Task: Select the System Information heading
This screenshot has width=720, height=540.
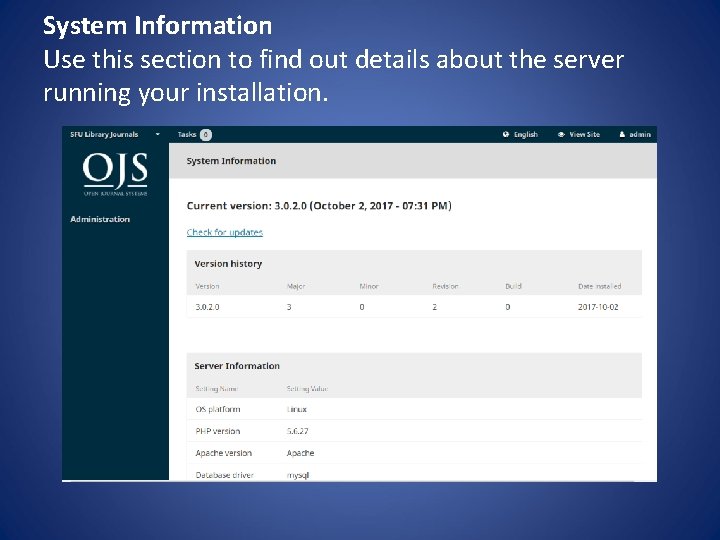Action: tap(231, 161)
